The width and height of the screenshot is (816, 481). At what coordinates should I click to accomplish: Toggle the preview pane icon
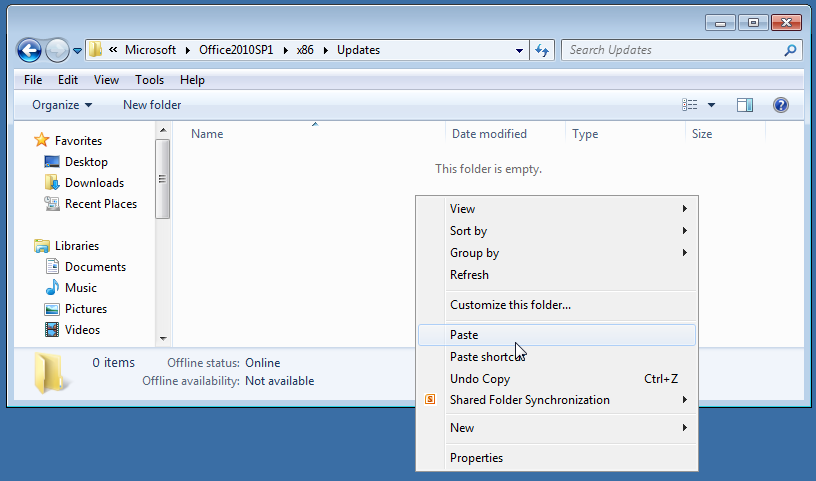pos(745,105)
